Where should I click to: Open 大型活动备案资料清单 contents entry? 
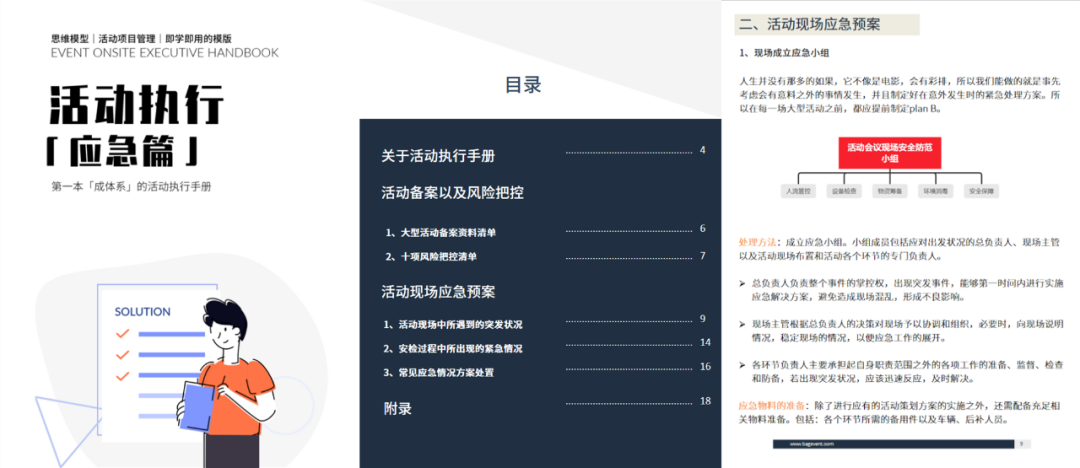coord(441,232)
